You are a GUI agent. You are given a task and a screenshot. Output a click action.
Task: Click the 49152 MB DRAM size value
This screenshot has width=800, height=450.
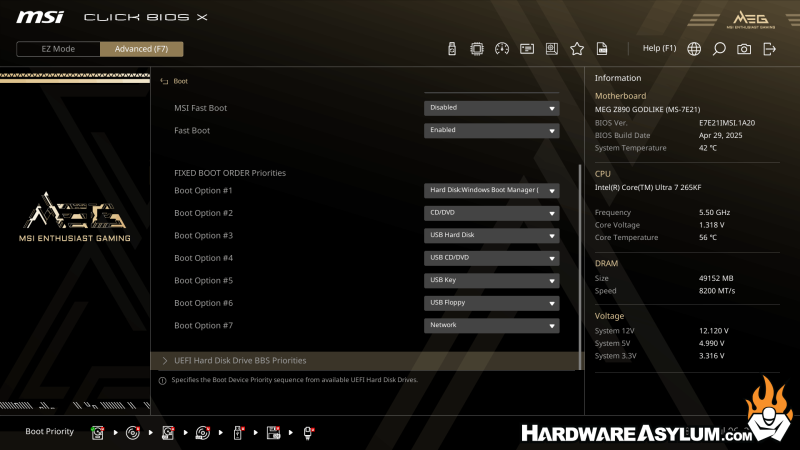pos(716,278)
